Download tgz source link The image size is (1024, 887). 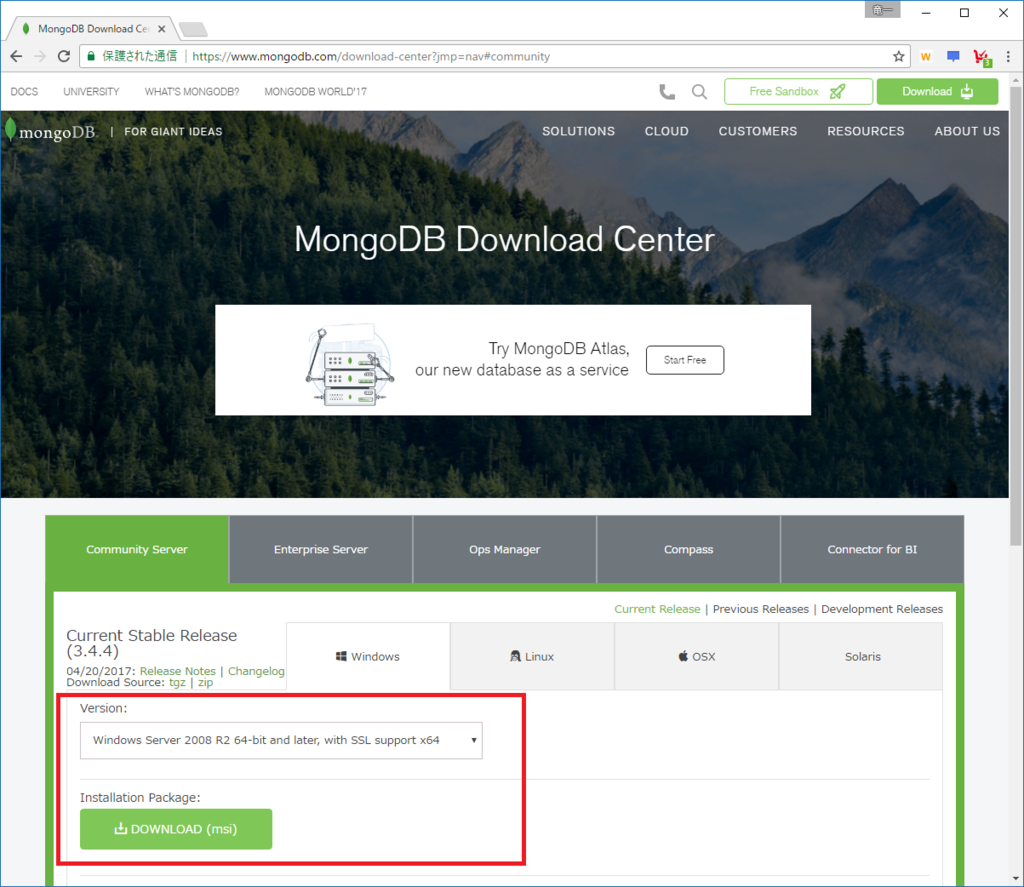[x=177, y=683]
